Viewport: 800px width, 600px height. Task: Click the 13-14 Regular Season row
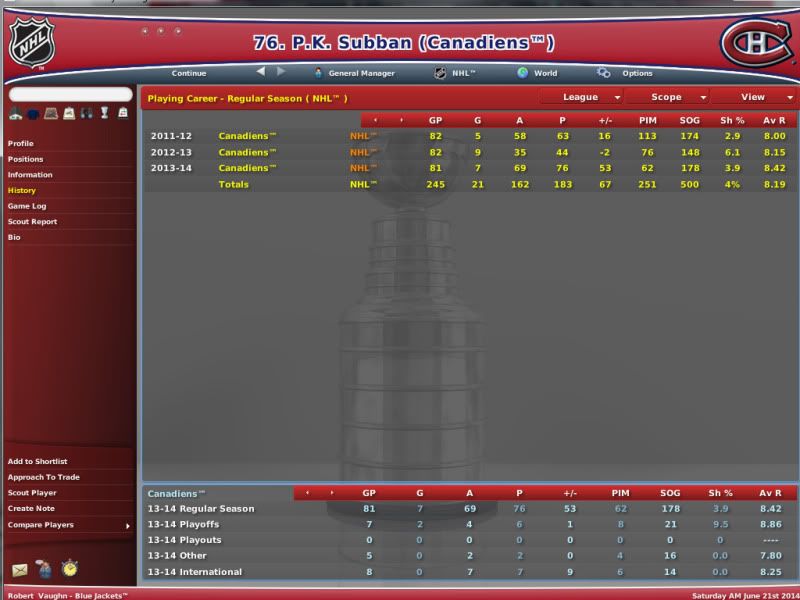coord(470,509)
